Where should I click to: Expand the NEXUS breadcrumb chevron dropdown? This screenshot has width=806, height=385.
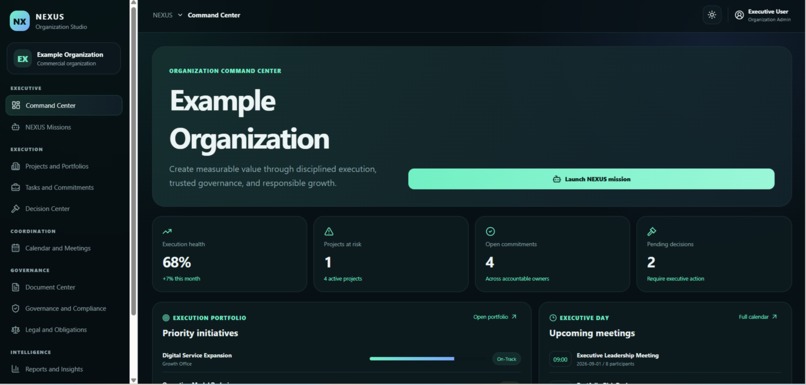(x=180, y=15)
